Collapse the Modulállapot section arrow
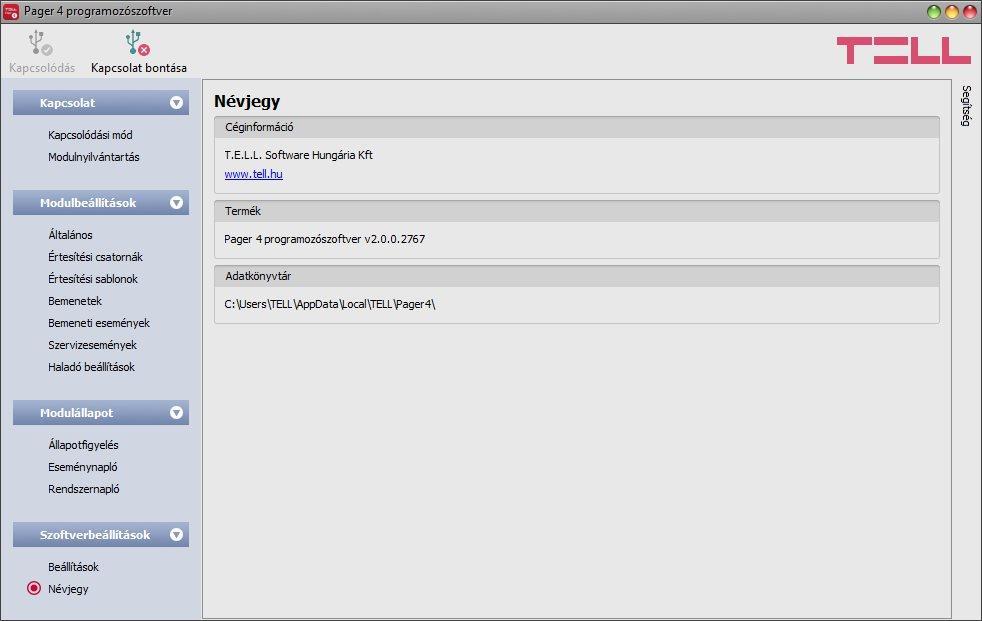 pyautogui.click(x=177, y=413)
